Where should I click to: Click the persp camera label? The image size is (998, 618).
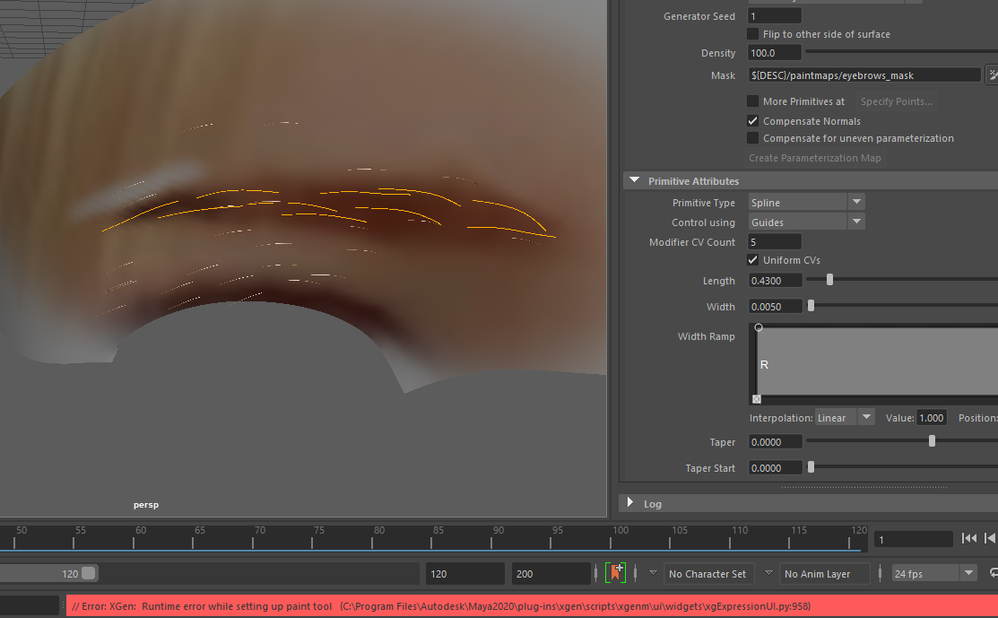tap(146, 504)
